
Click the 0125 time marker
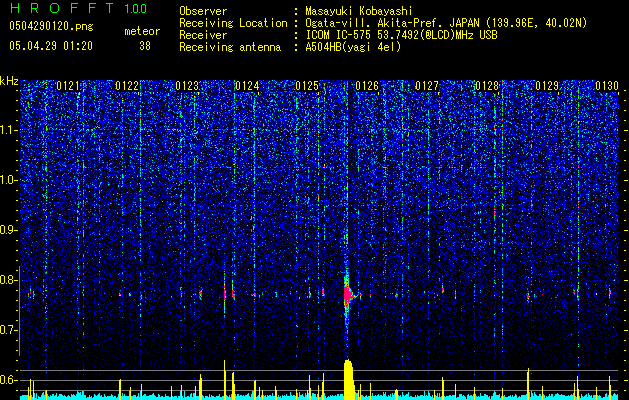[307, 86]
